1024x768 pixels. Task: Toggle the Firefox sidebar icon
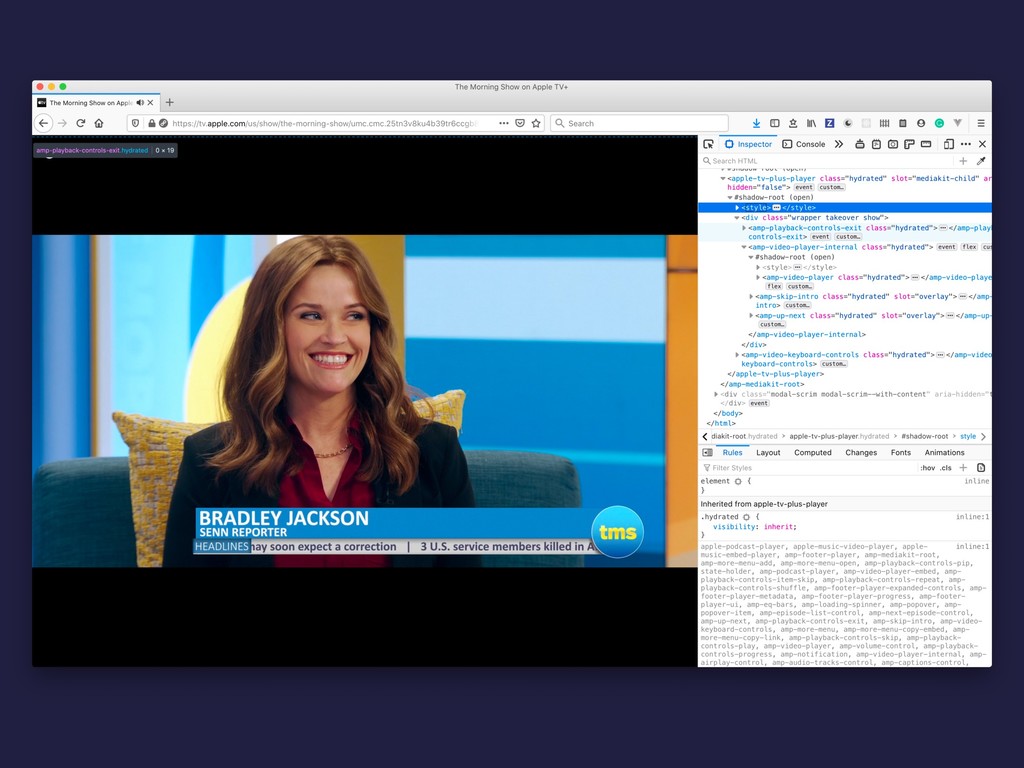(x=775, y=123)
